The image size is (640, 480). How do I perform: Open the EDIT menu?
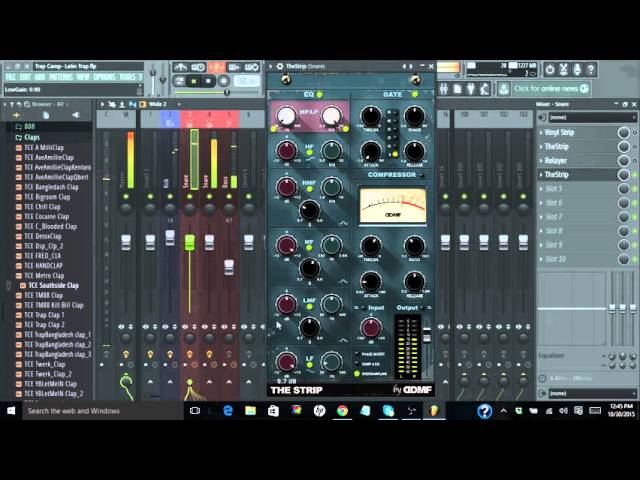[x=25, y=77]
